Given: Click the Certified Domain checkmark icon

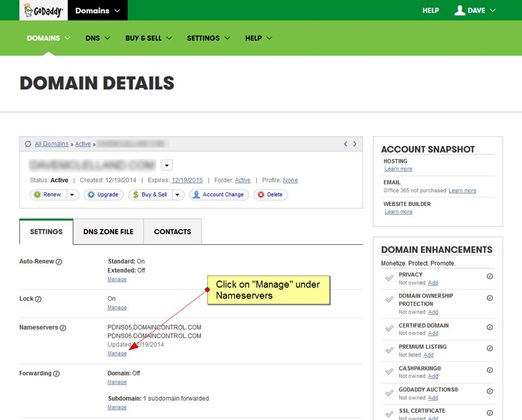Looking at the screenshot, I should (389, 329).
